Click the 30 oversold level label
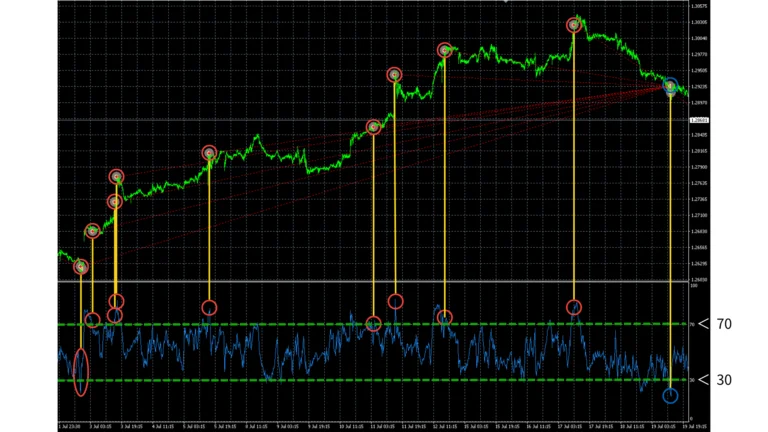This screenshot has width=768, height=432. 724,380
